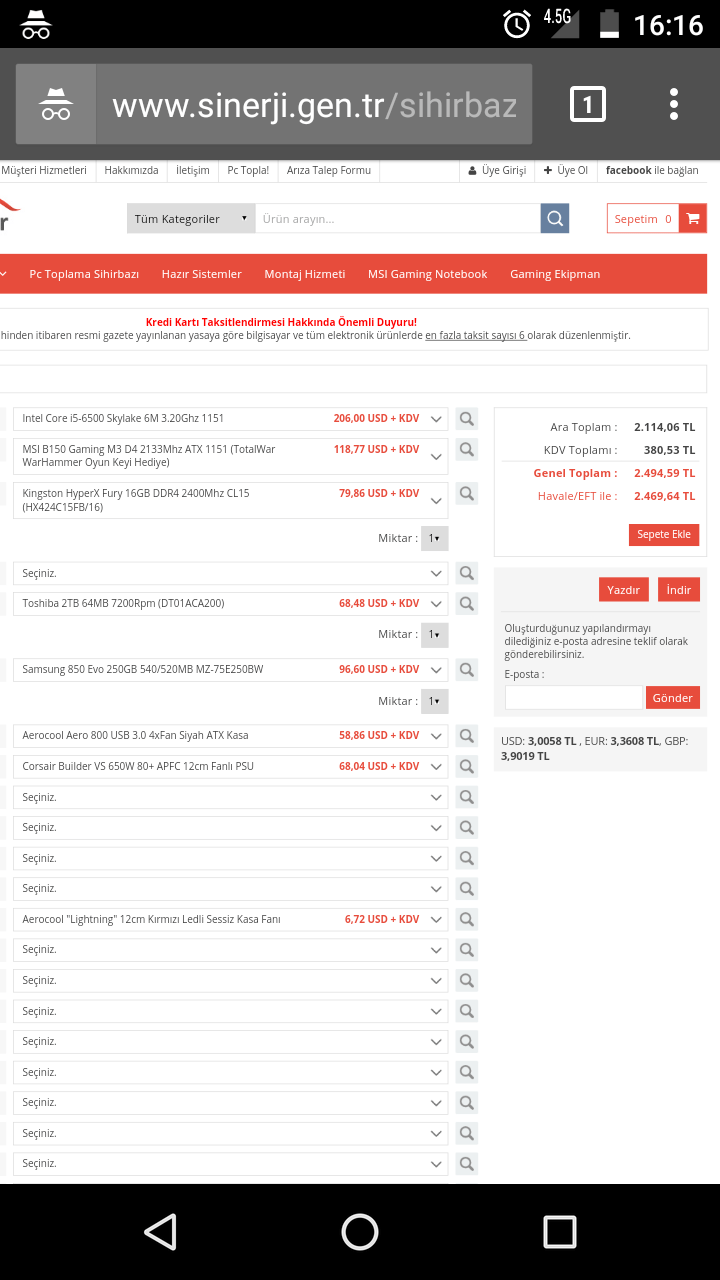
Task: Search icon beside Intel Core i5-6500 row
Action: [466, 418]
